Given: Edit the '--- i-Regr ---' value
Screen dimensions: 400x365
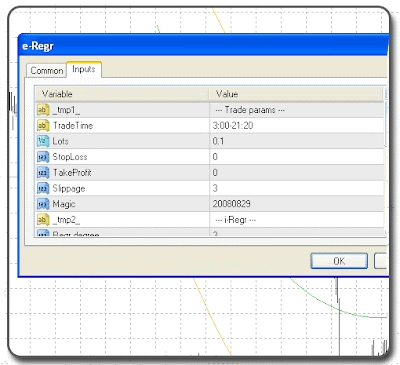Looking at the screenshot, I should tap(297, 220).
